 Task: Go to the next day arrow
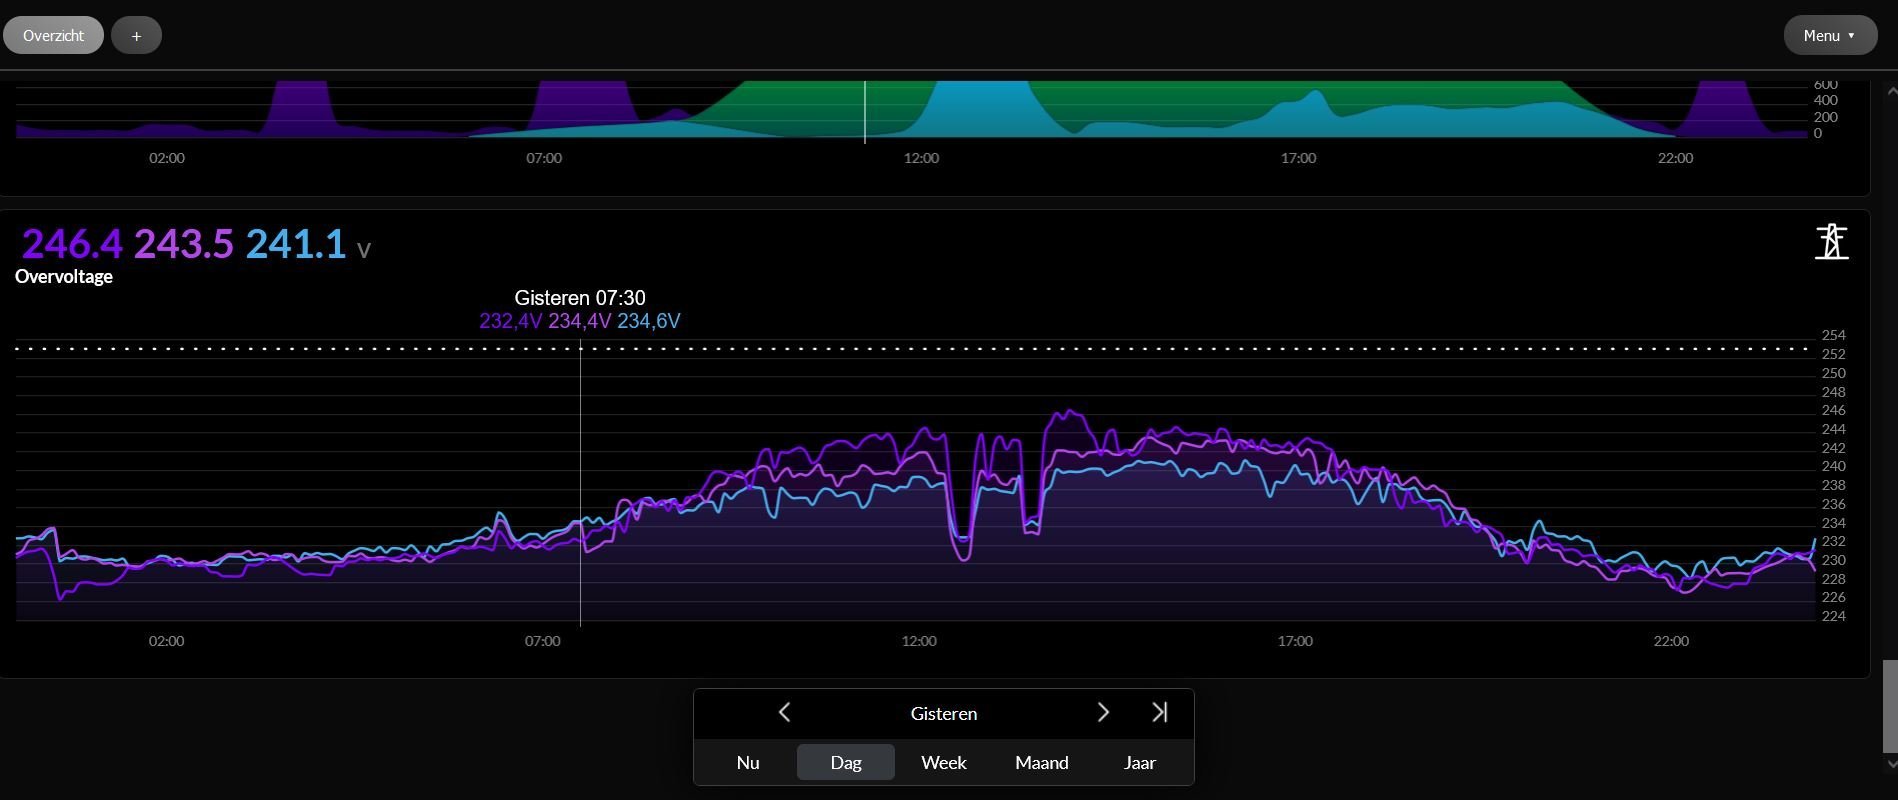(x=1103, y=712)
